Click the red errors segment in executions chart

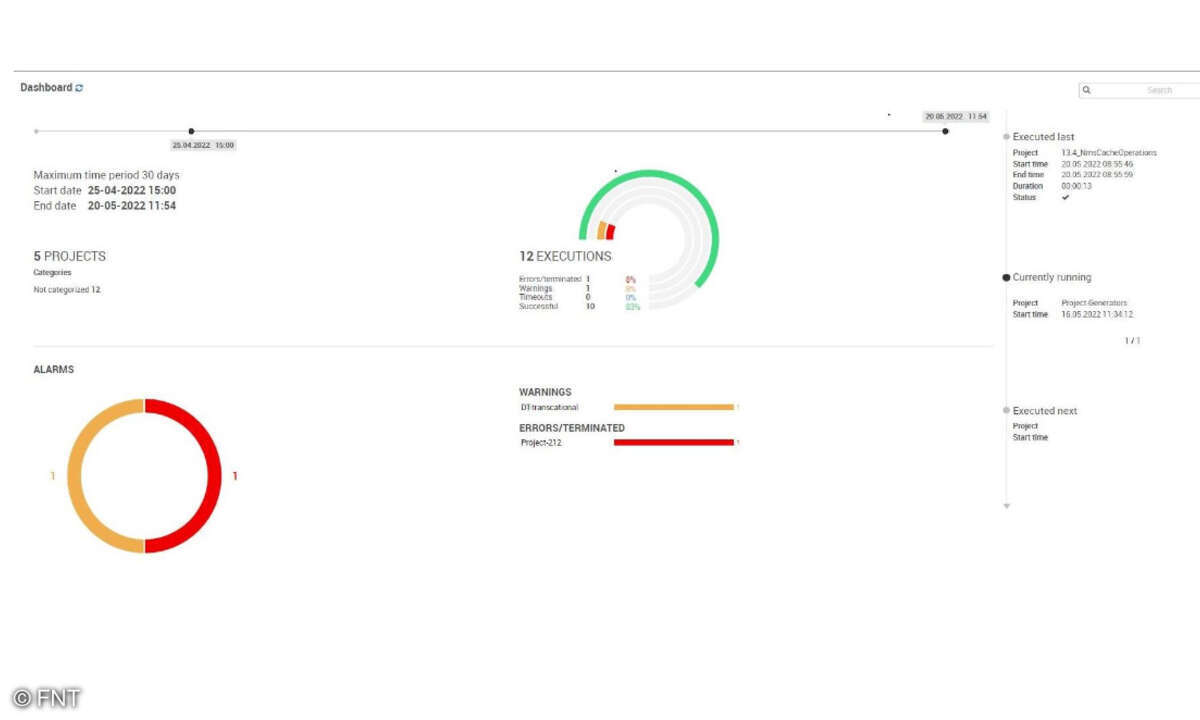click(x=610, y=233)
